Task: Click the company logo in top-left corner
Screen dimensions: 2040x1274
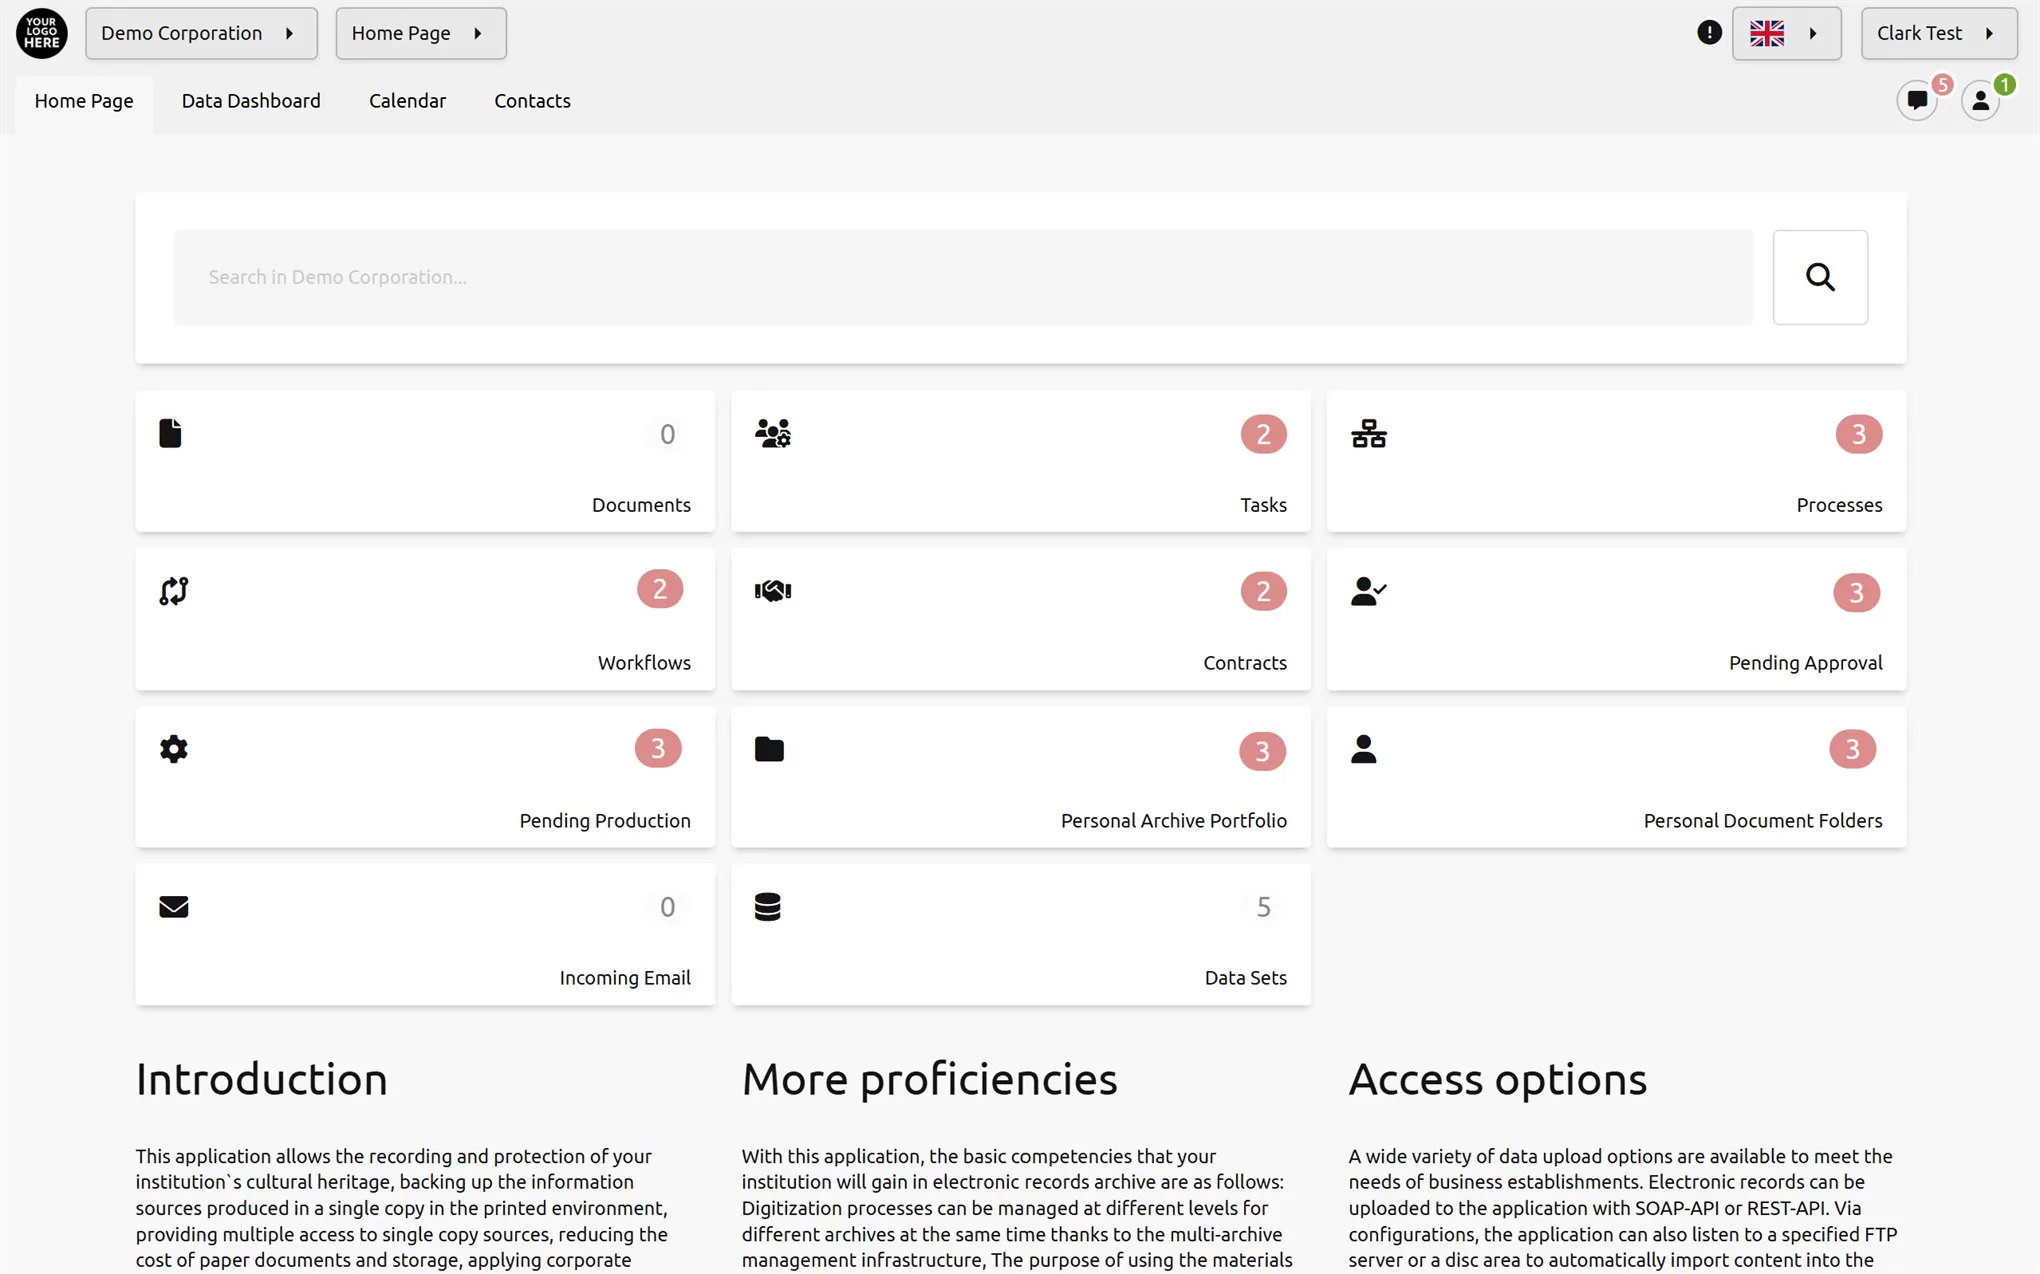Action: pos(42,33)
